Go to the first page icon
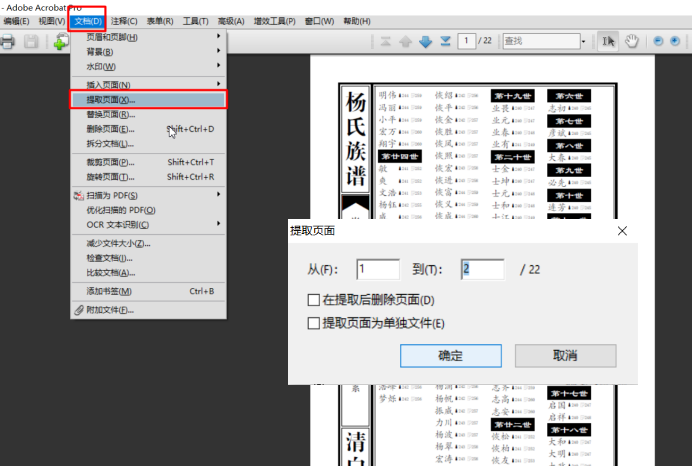The width and height of the screenshot is (692, 466). click(386, 41)
